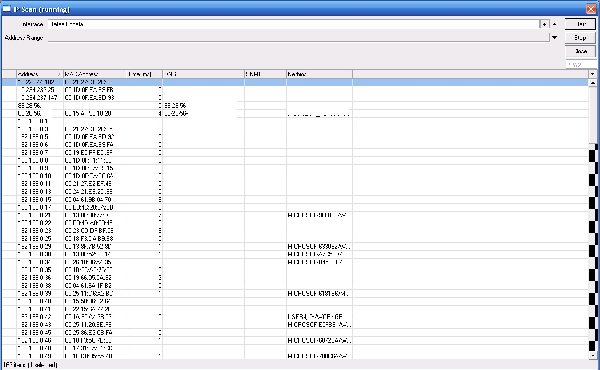Select the row with address 192.168.0.6
The image size is (600, 370).
tap(295, 145)
